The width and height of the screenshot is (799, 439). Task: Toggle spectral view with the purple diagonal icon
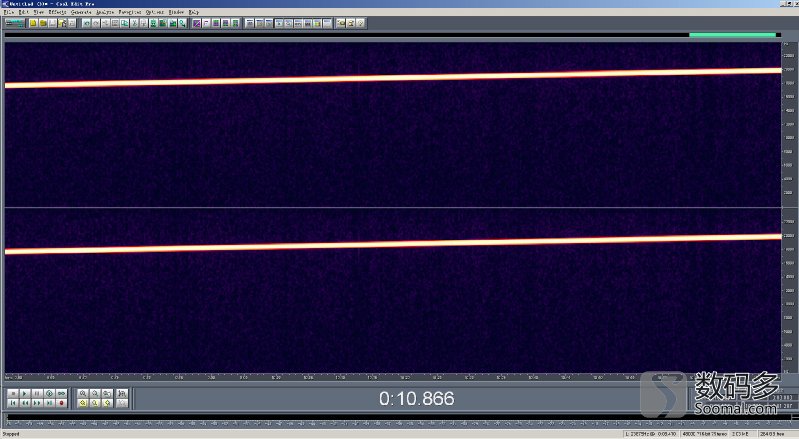pyautogui.click(x=197, y=23)
